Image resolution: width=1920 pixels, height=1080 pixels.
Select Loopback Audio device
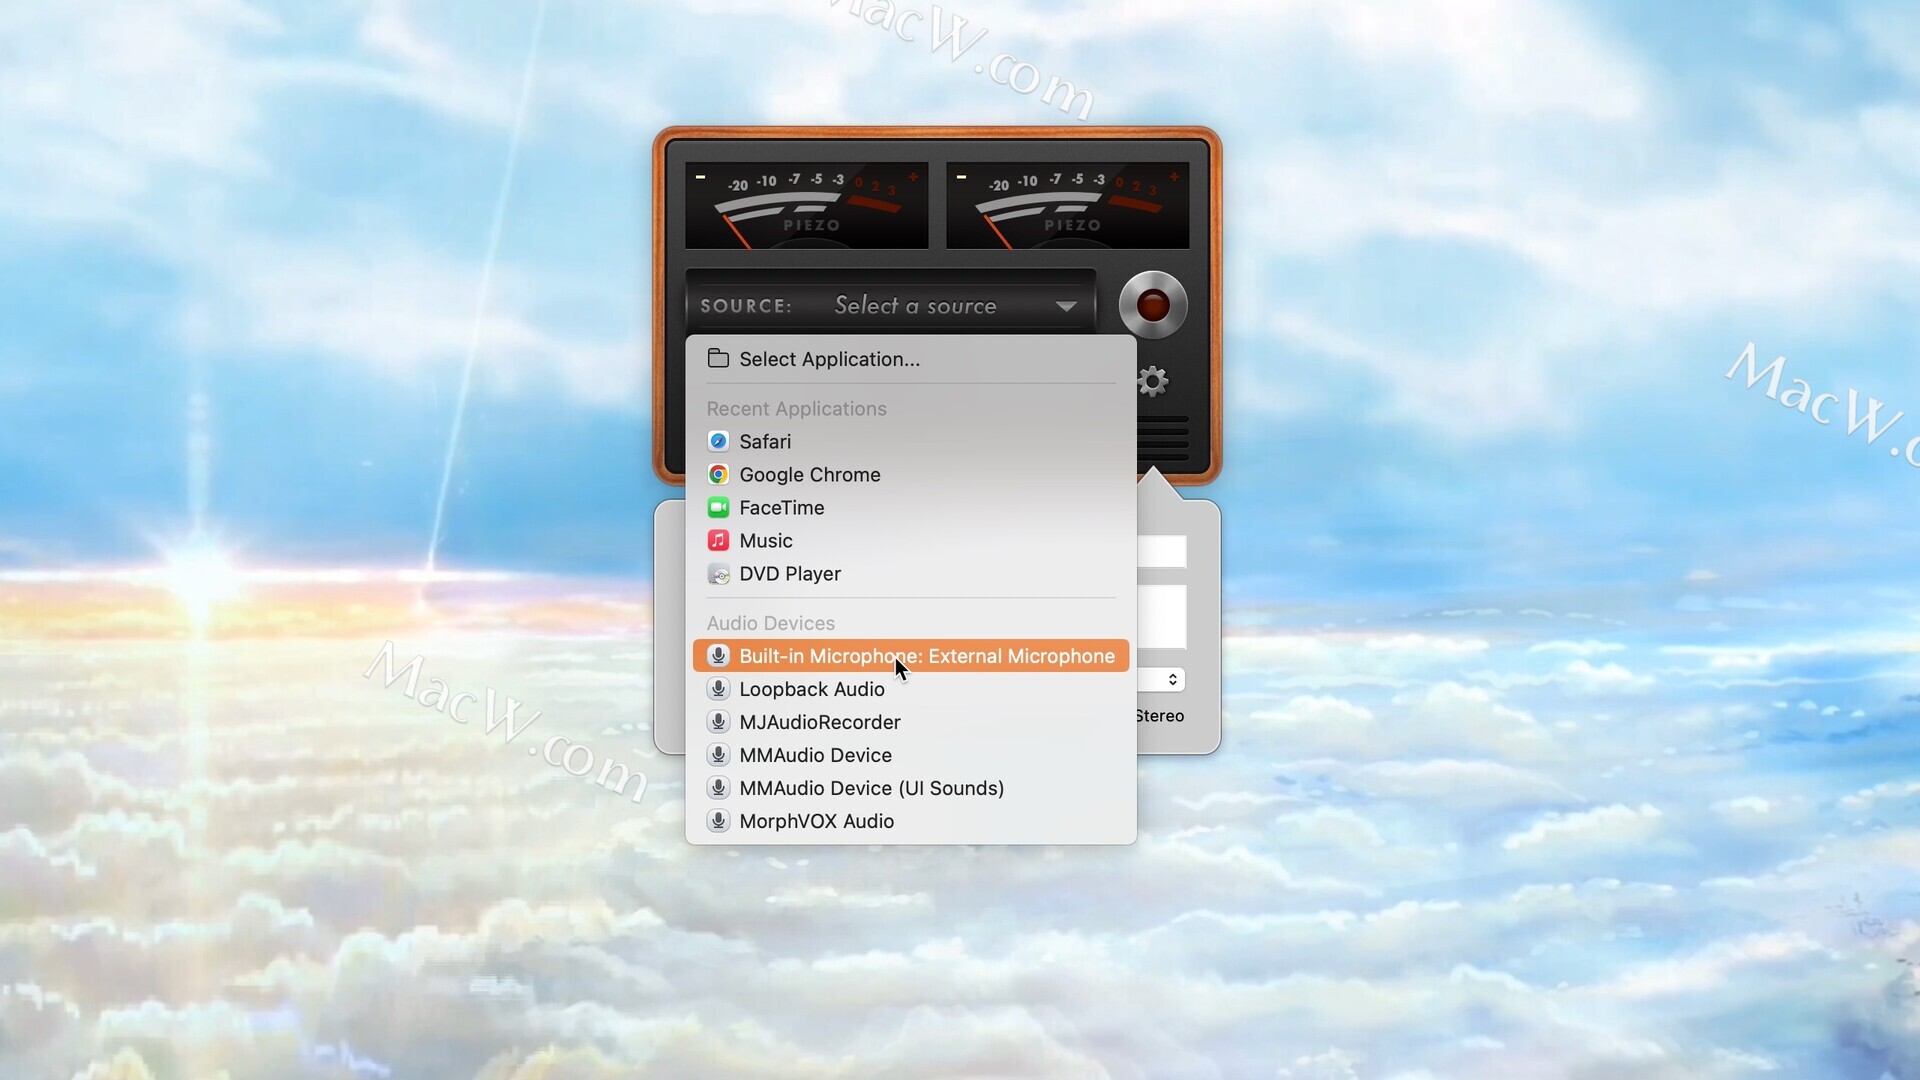[x=911, y=689]
